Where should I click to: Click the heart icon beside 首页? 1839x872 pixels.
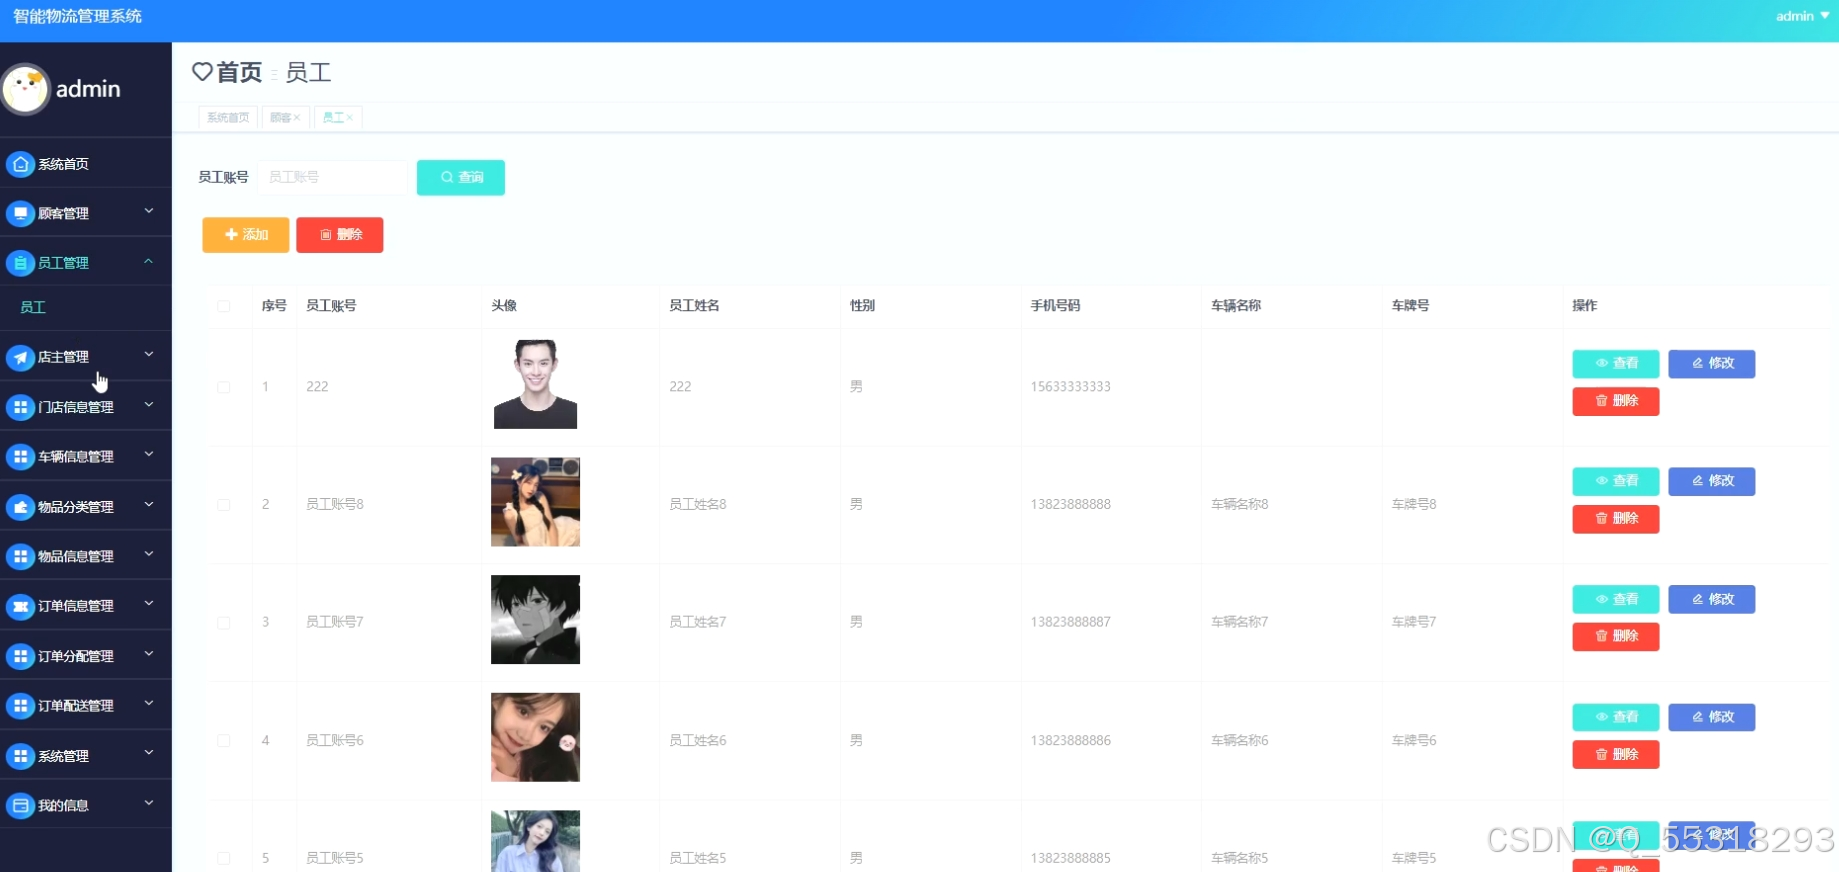point(202,72)
